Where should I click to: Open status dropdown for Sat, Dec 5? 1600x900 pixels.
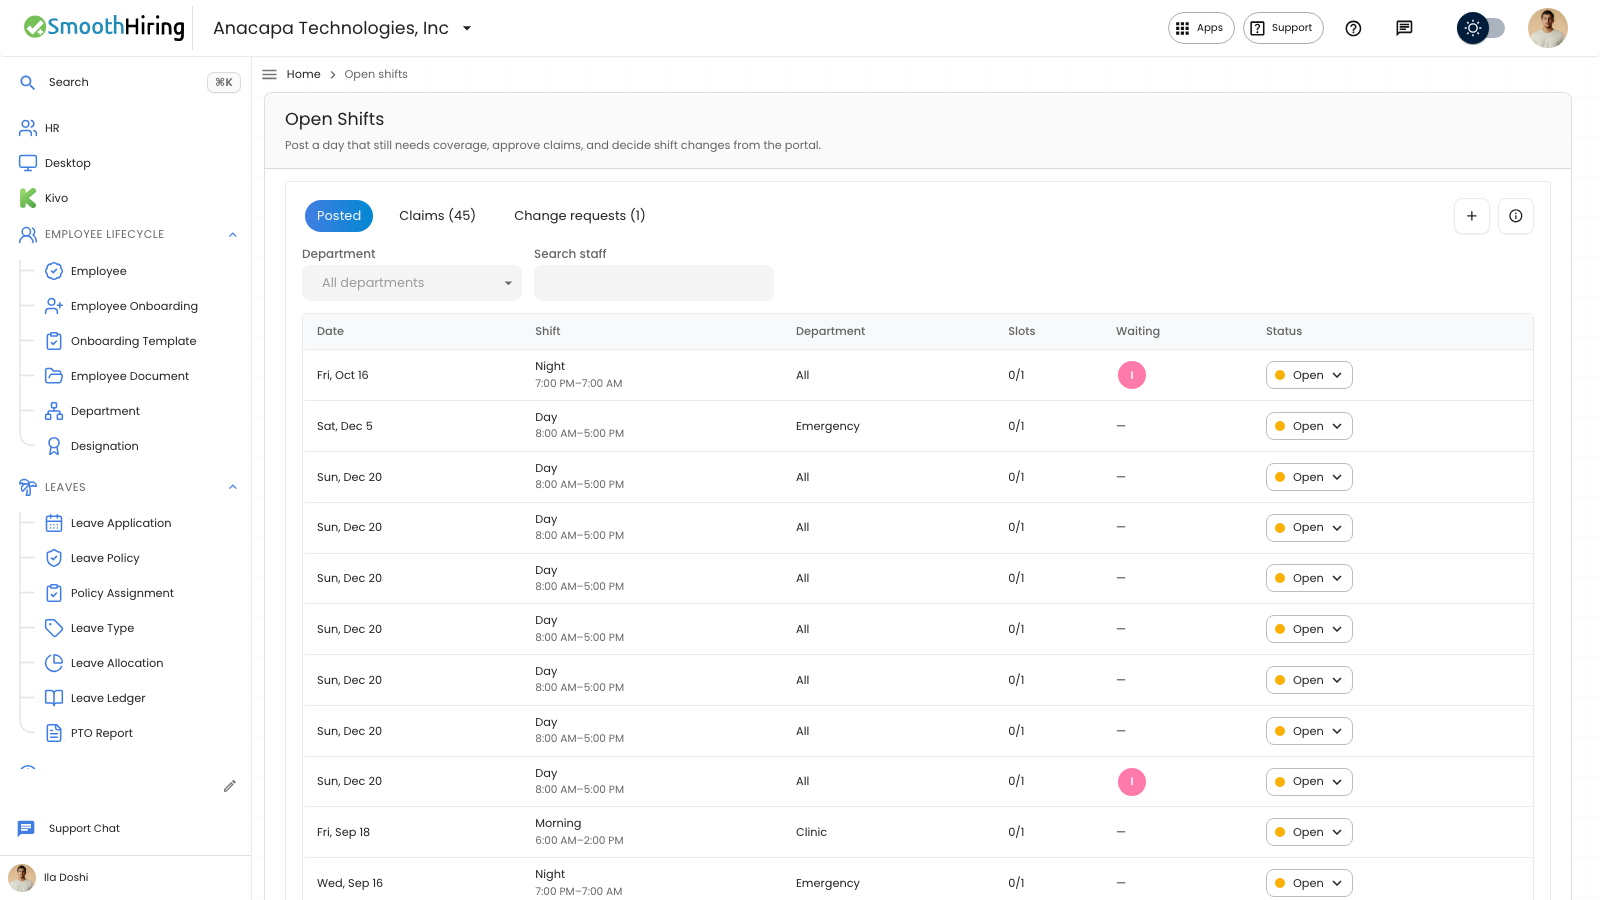1309,426
